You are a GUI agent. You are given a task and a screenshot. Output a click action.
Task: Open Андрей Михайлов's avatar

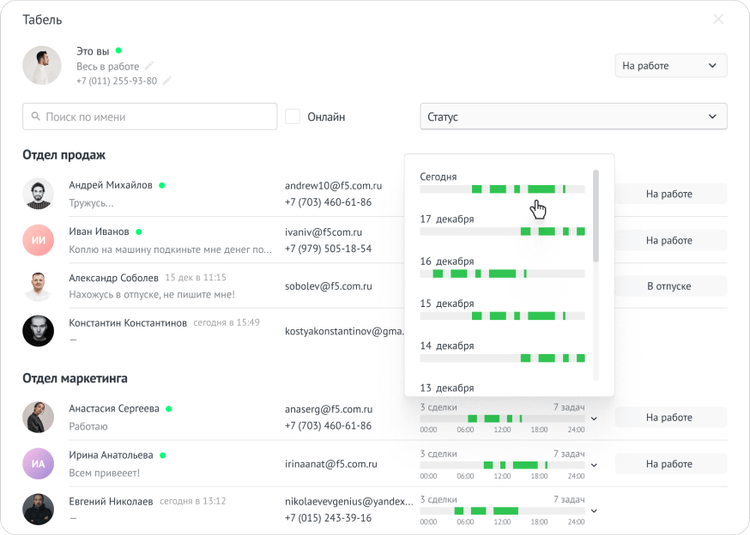point(38,194)
